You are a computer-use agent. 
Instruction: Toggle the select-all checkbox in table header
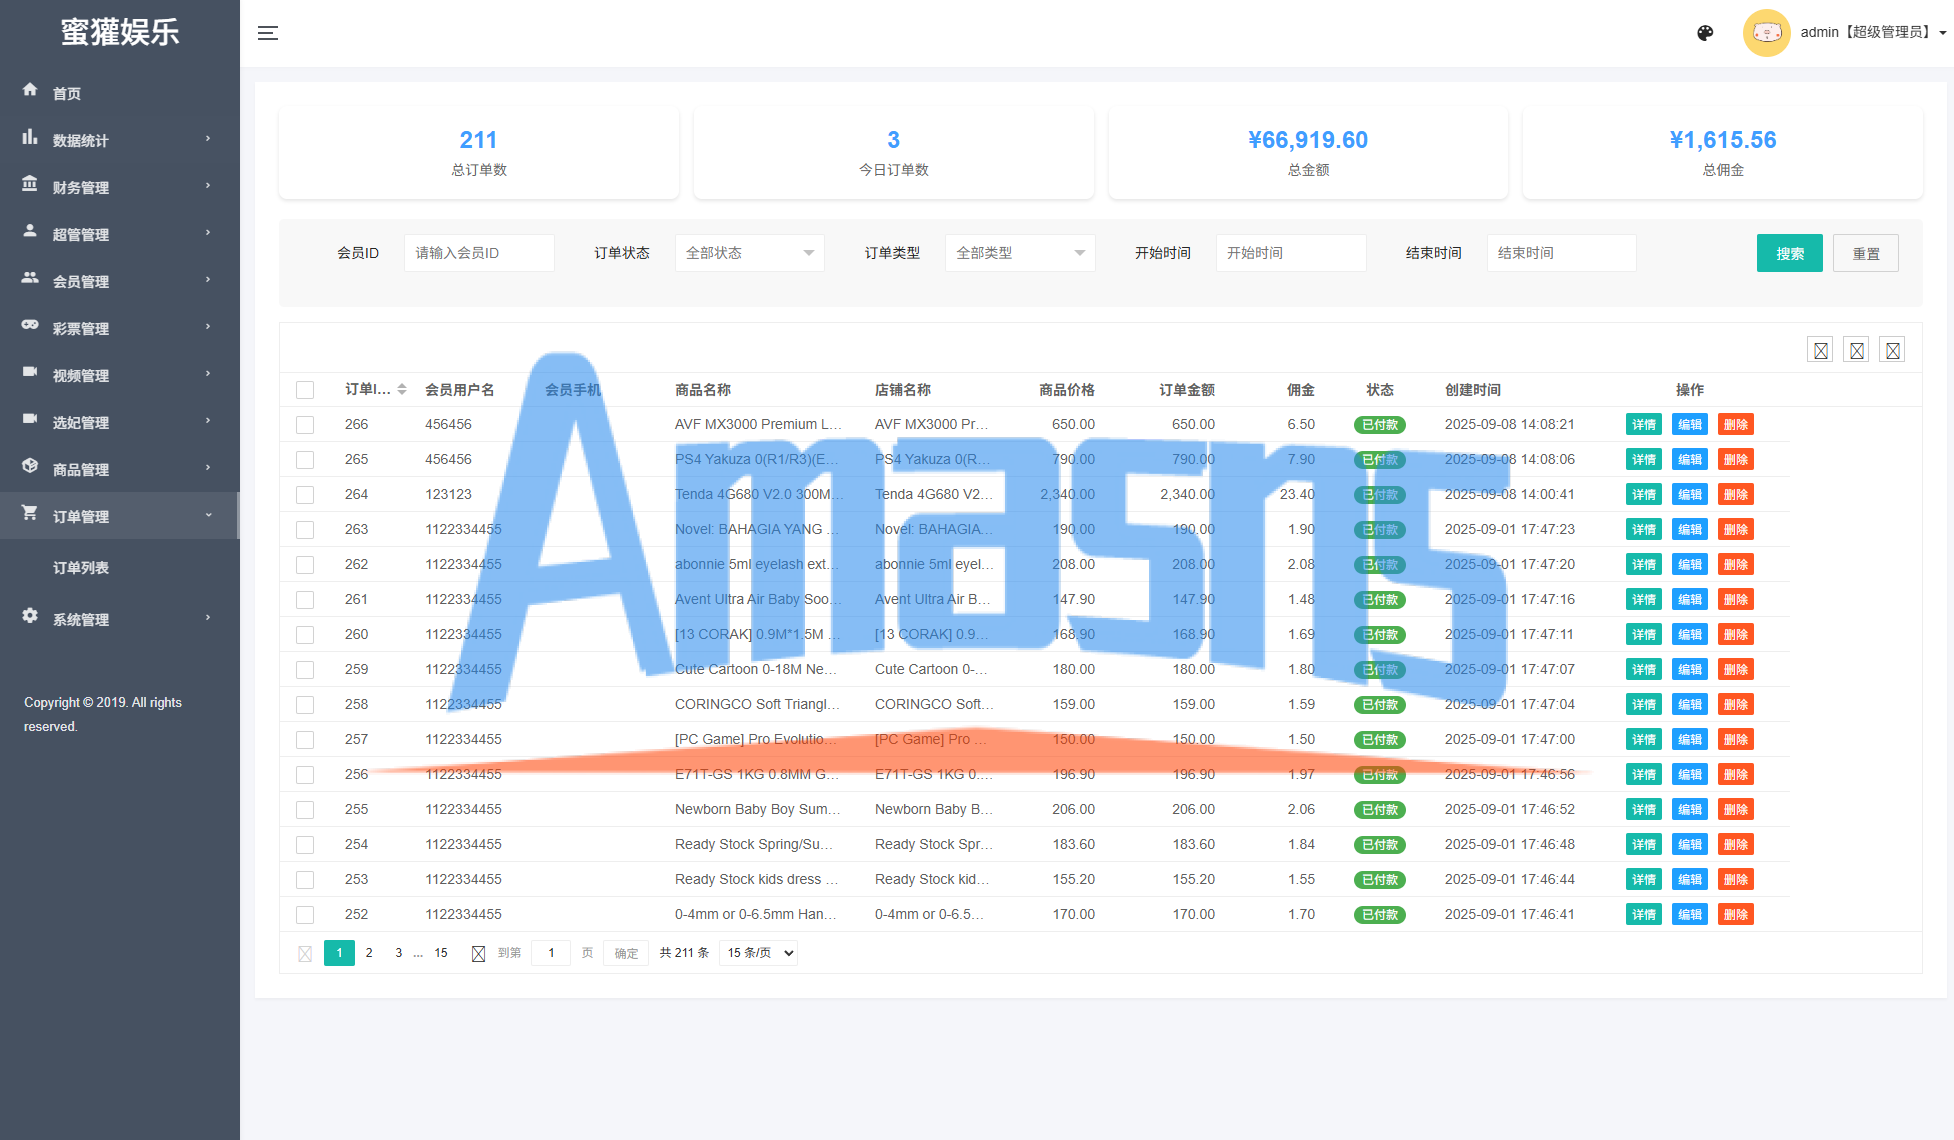[x=305, y=390]
